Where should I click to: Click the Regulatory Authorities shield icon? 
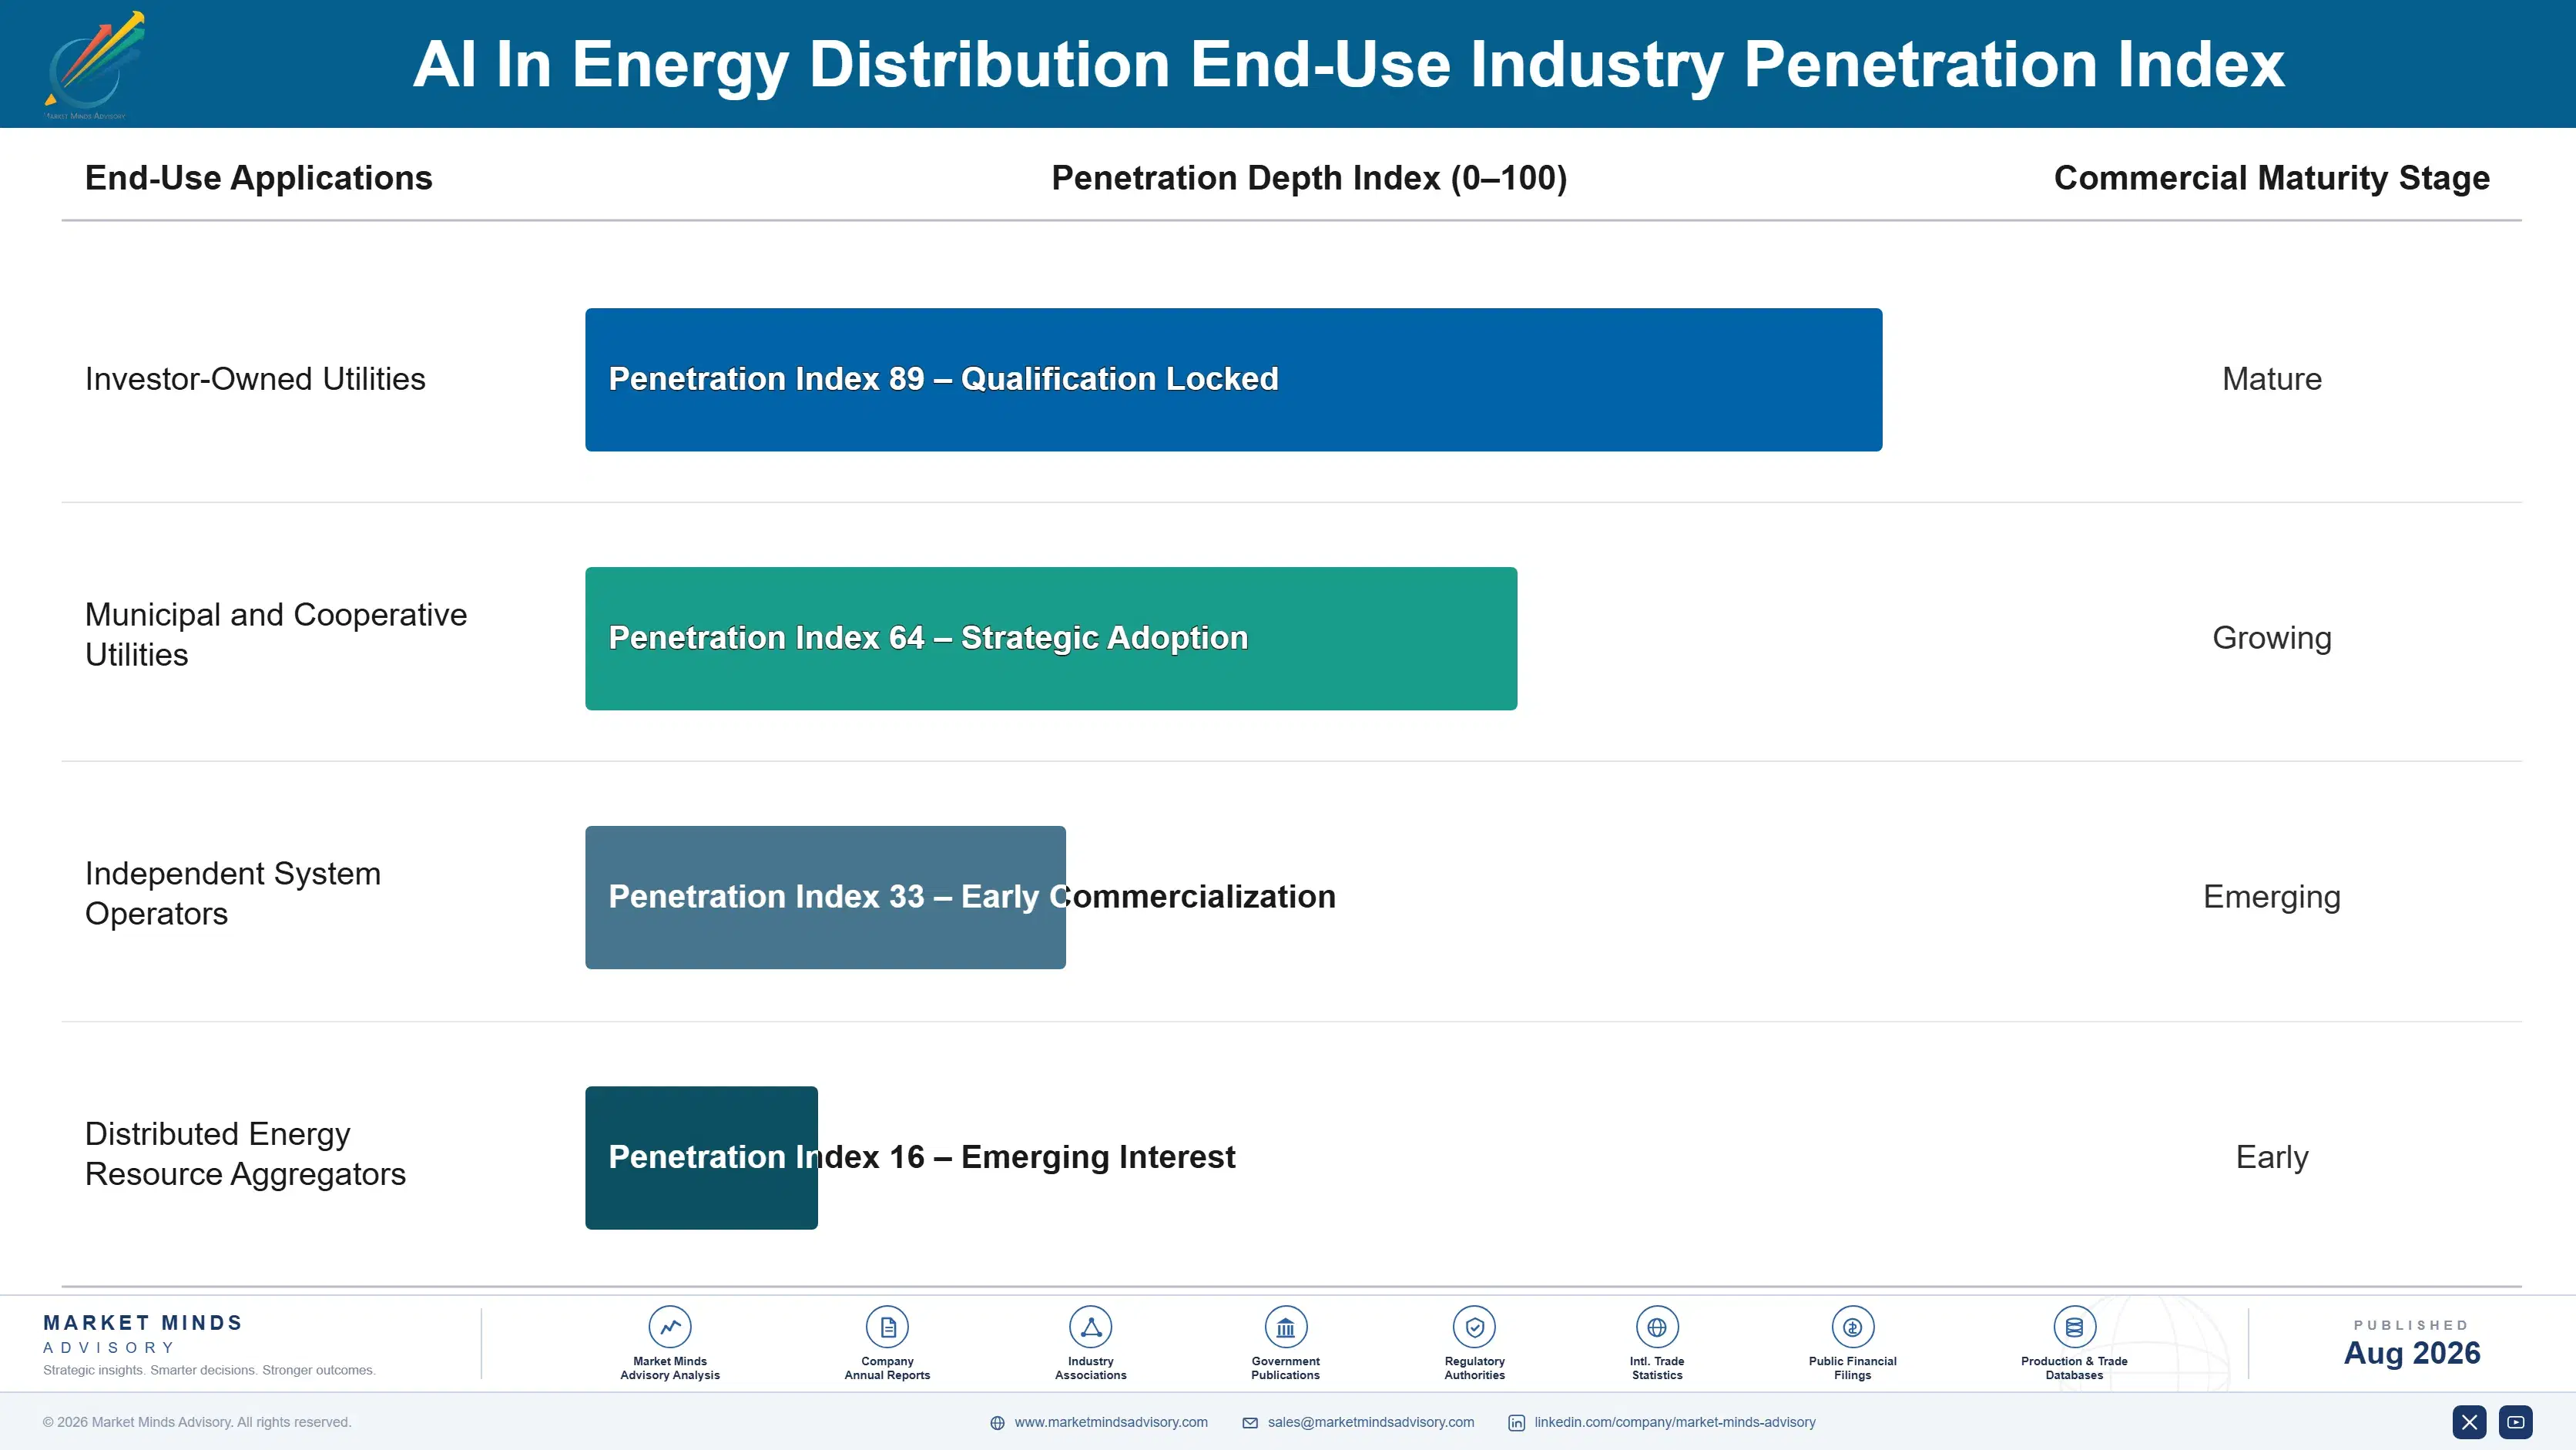coord(1474,1327)
